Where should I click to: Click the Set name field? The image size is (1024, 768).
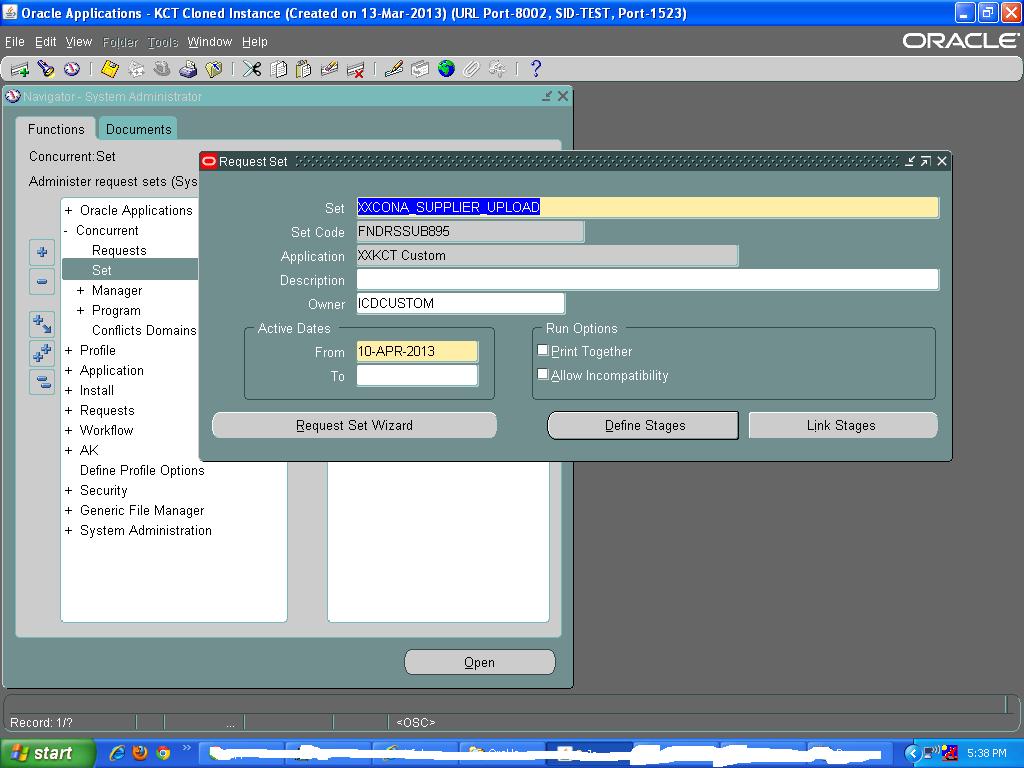(x=647, y=207)
